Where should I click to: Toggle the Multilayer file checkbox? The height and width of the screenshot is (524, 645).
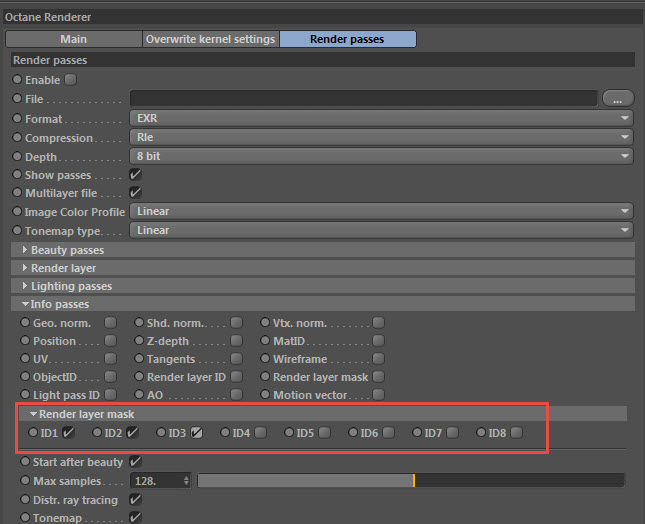(135, 192)
